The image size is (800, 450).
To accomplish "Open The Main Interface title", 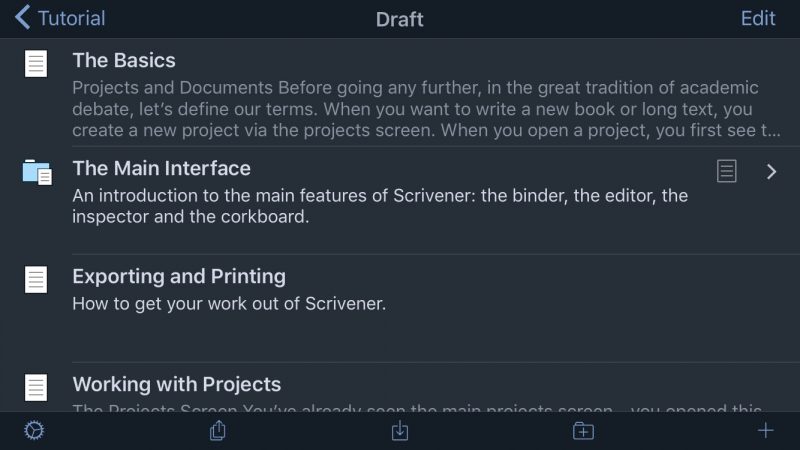I will pyautogui.click(x=162, y=168).
